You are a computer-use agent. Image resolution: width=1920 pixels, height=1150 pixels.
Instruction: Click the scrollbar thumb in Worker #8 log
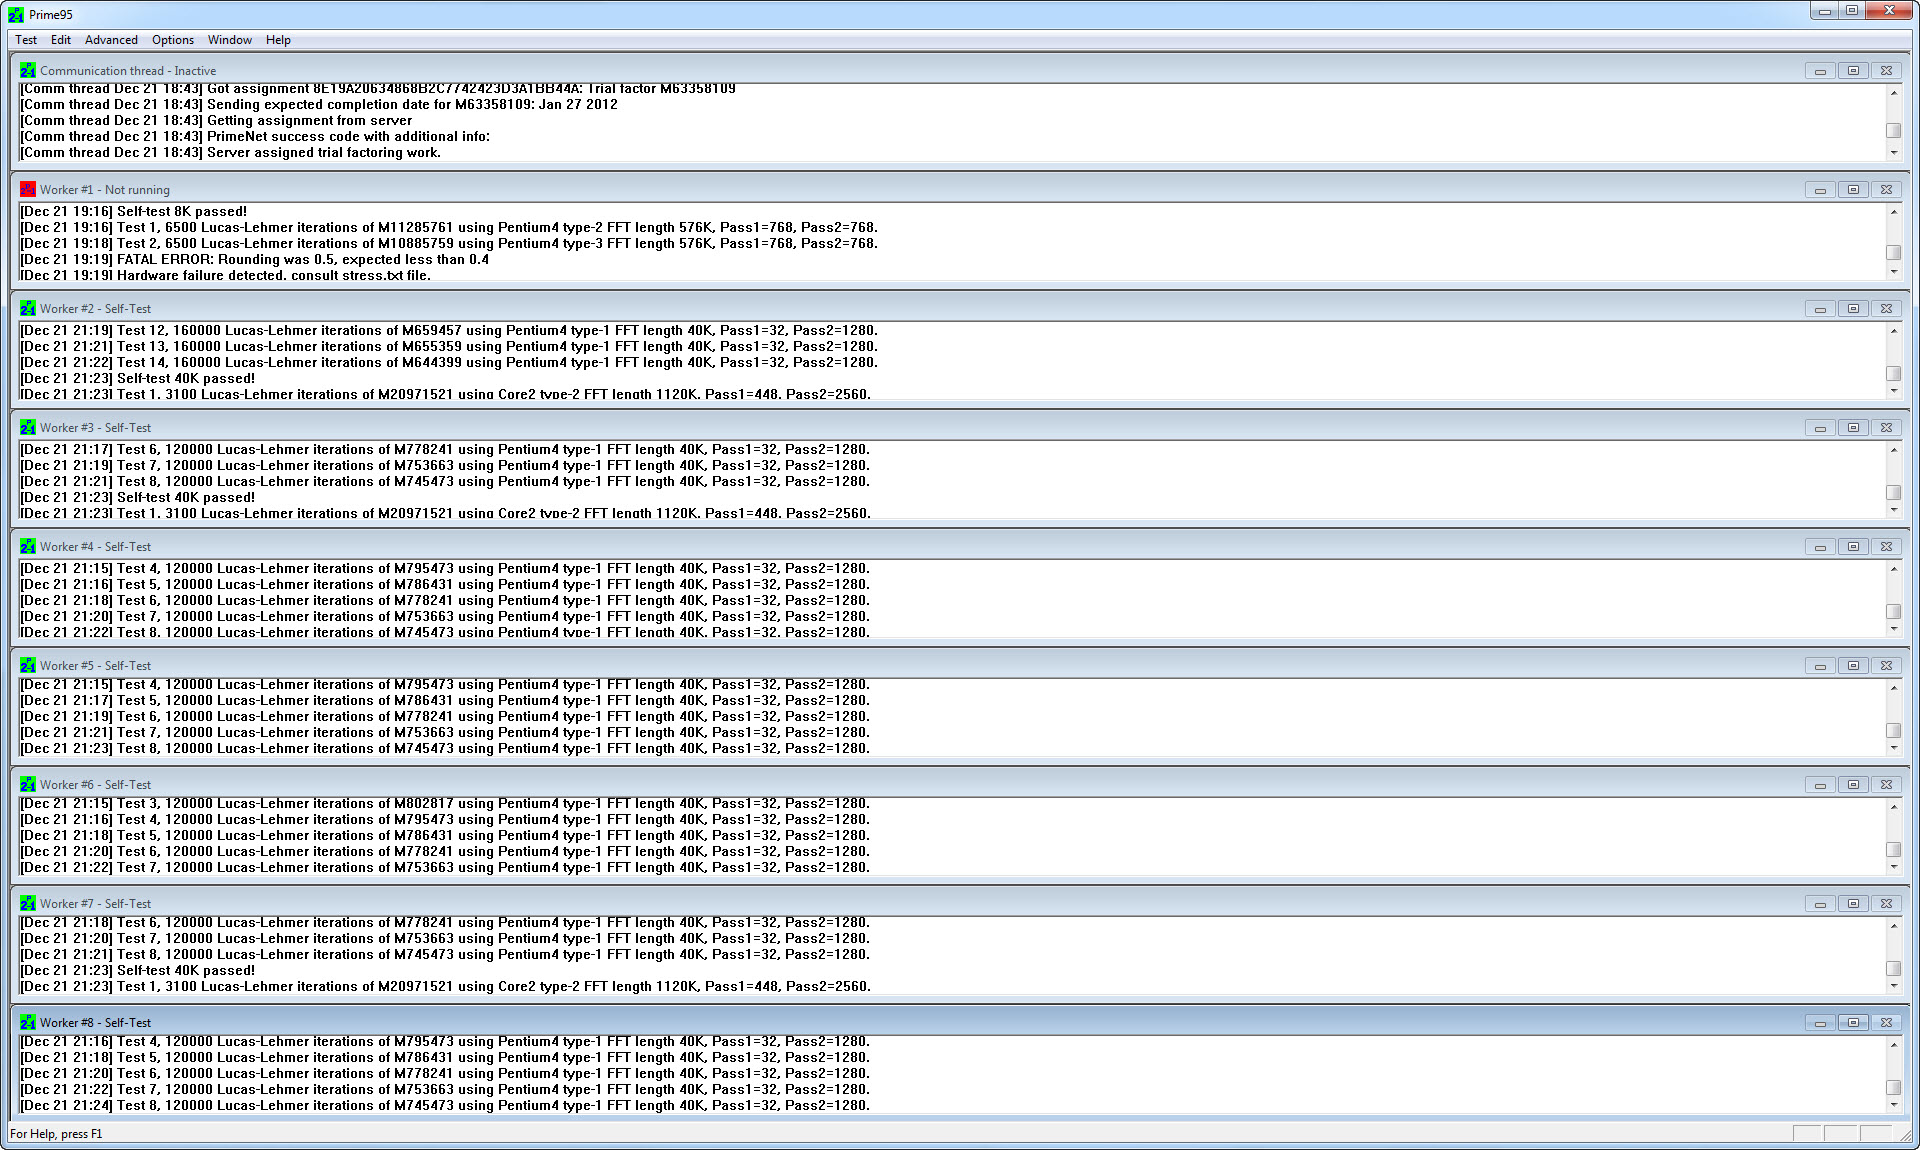coord(1893,1088)
